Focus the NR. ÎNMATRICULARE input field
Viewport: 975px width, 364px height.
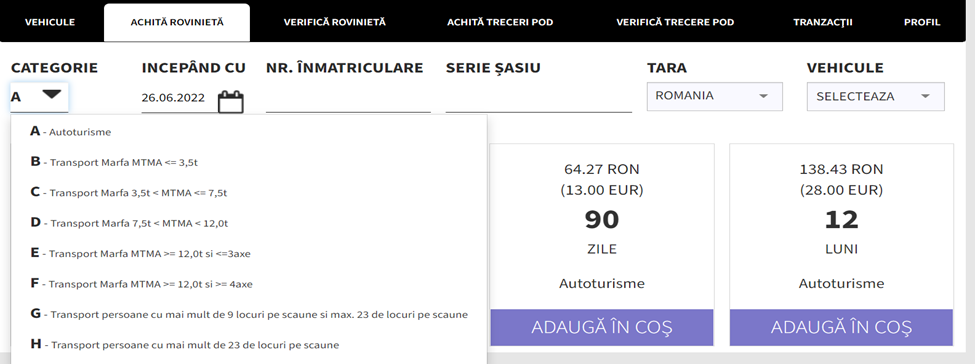click(348, 98)
